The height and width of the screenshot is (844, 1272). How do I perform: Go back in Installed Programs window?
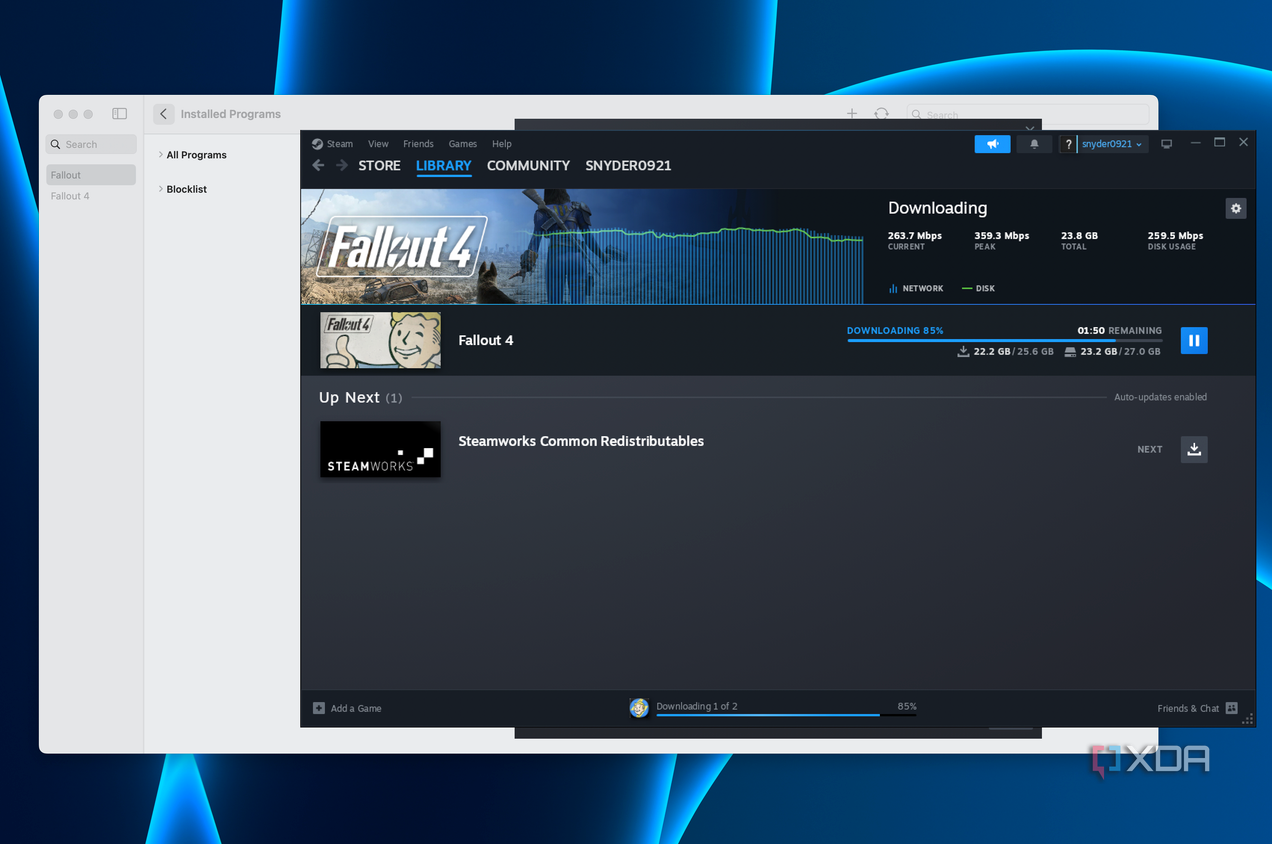164,114
